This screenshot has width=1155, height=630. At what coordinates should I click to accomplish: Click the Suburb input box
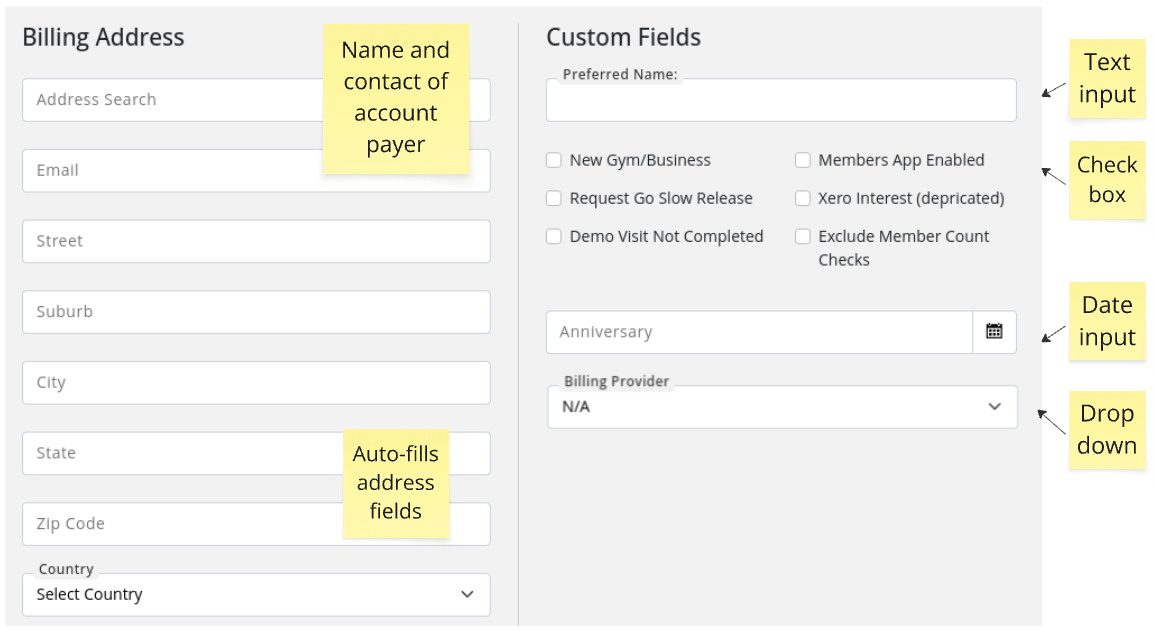click(256, 312)
